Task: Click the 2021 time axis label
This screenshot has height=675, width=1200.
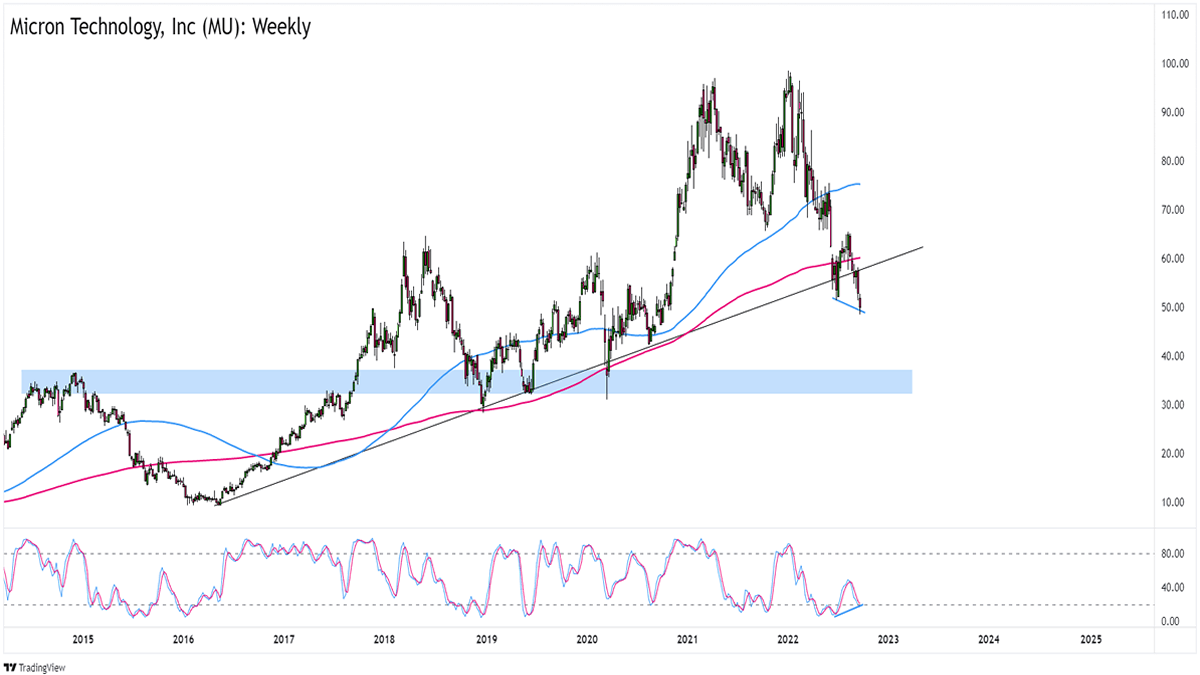Action: pyautogui.click(x=687, y=639)
